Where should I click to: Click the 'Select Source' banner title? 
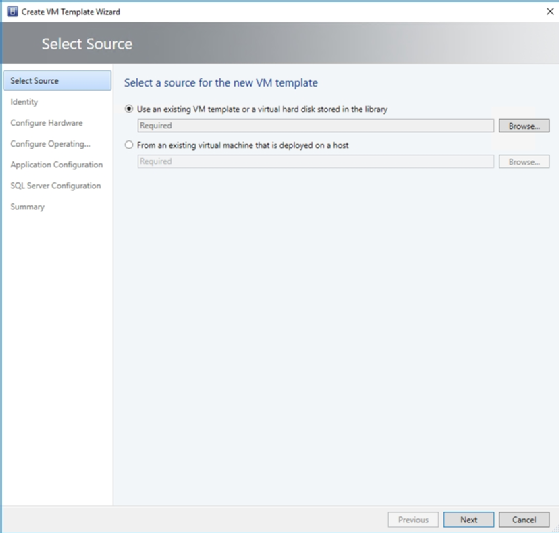coord(87,44)
